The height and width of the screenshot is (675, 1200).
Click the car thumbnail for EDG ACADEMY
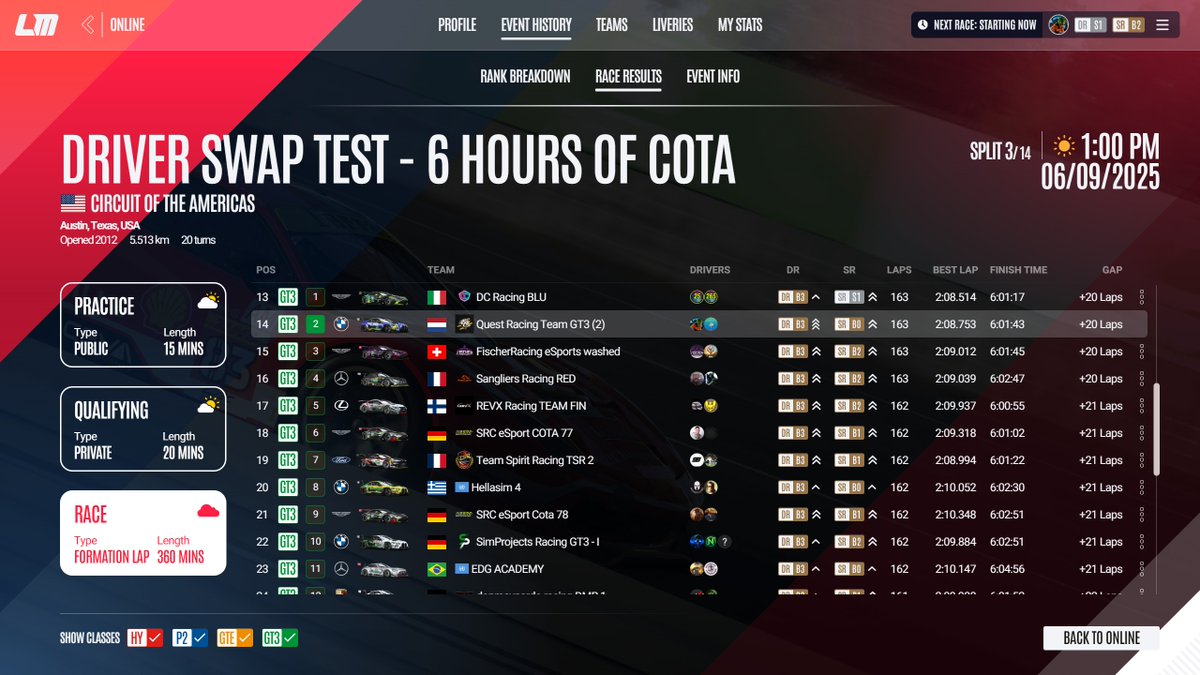tap(383, 568)
